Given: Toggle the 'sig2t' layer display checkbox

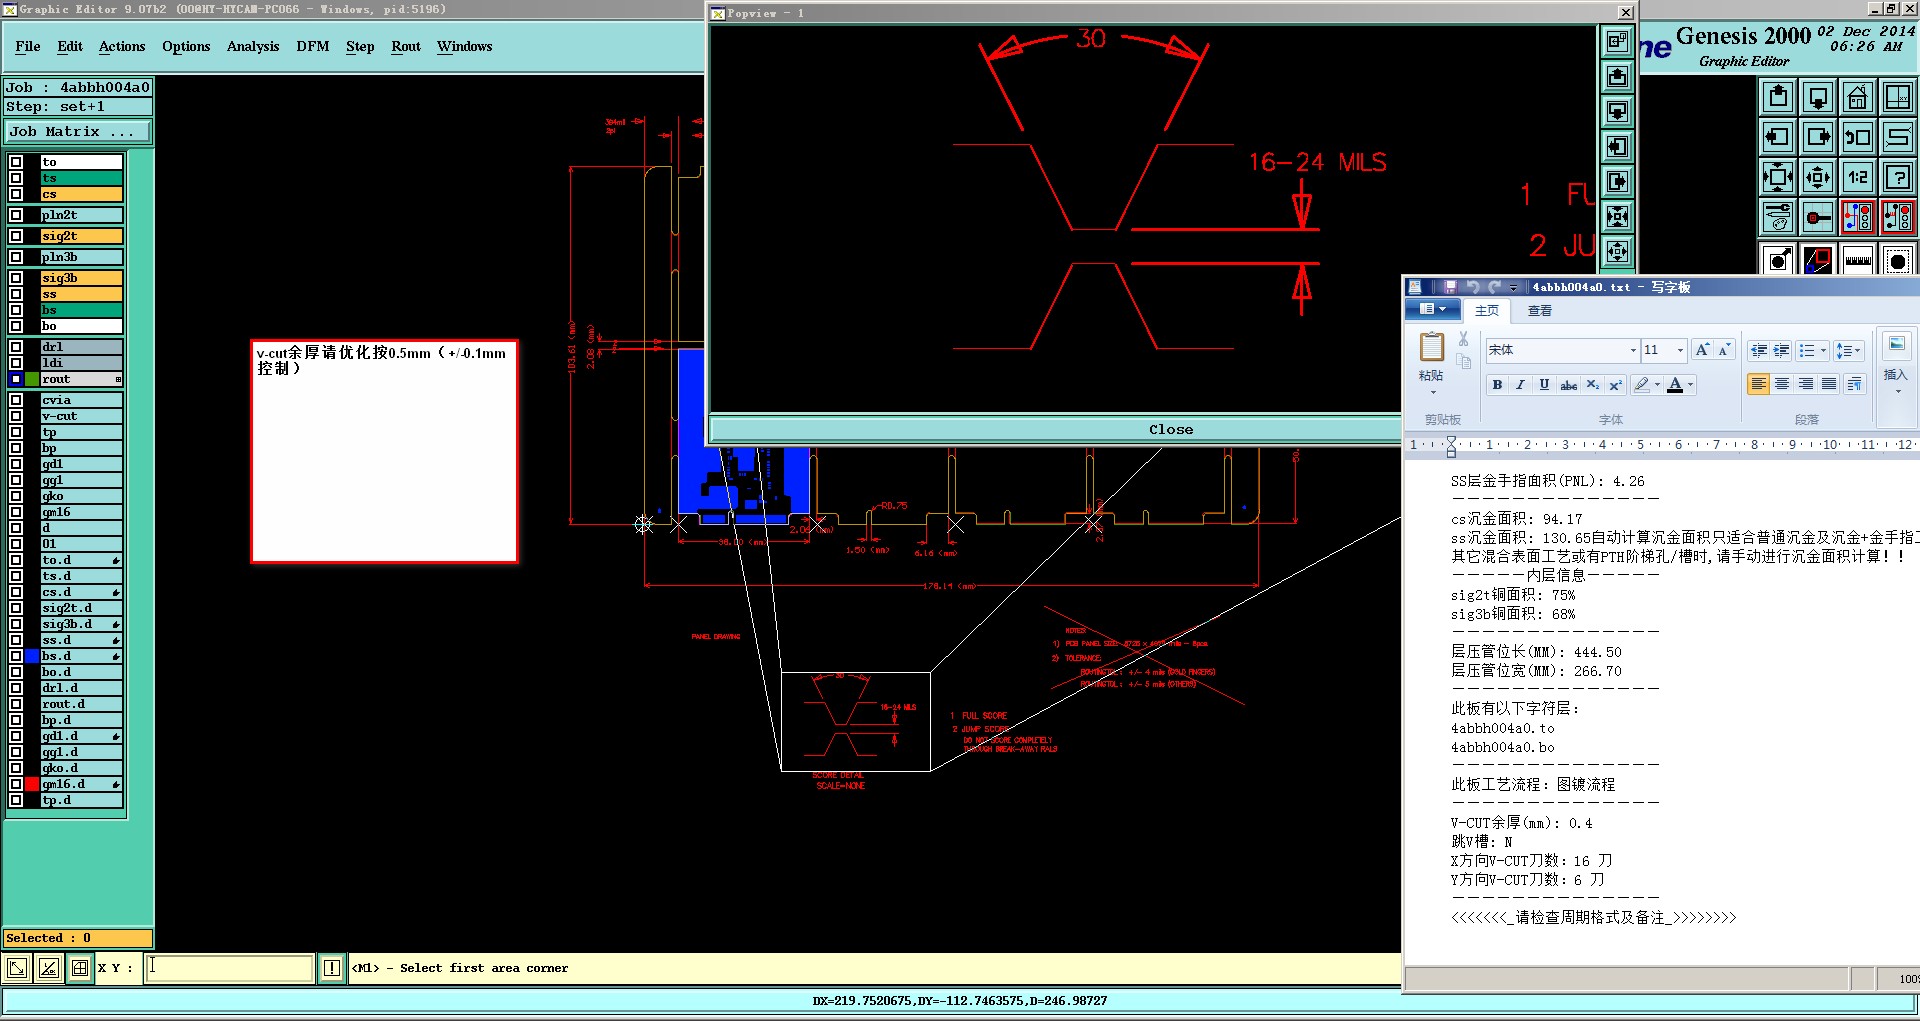Looking at the screenshot, I should pyautogui.click(x=16, y=236).
